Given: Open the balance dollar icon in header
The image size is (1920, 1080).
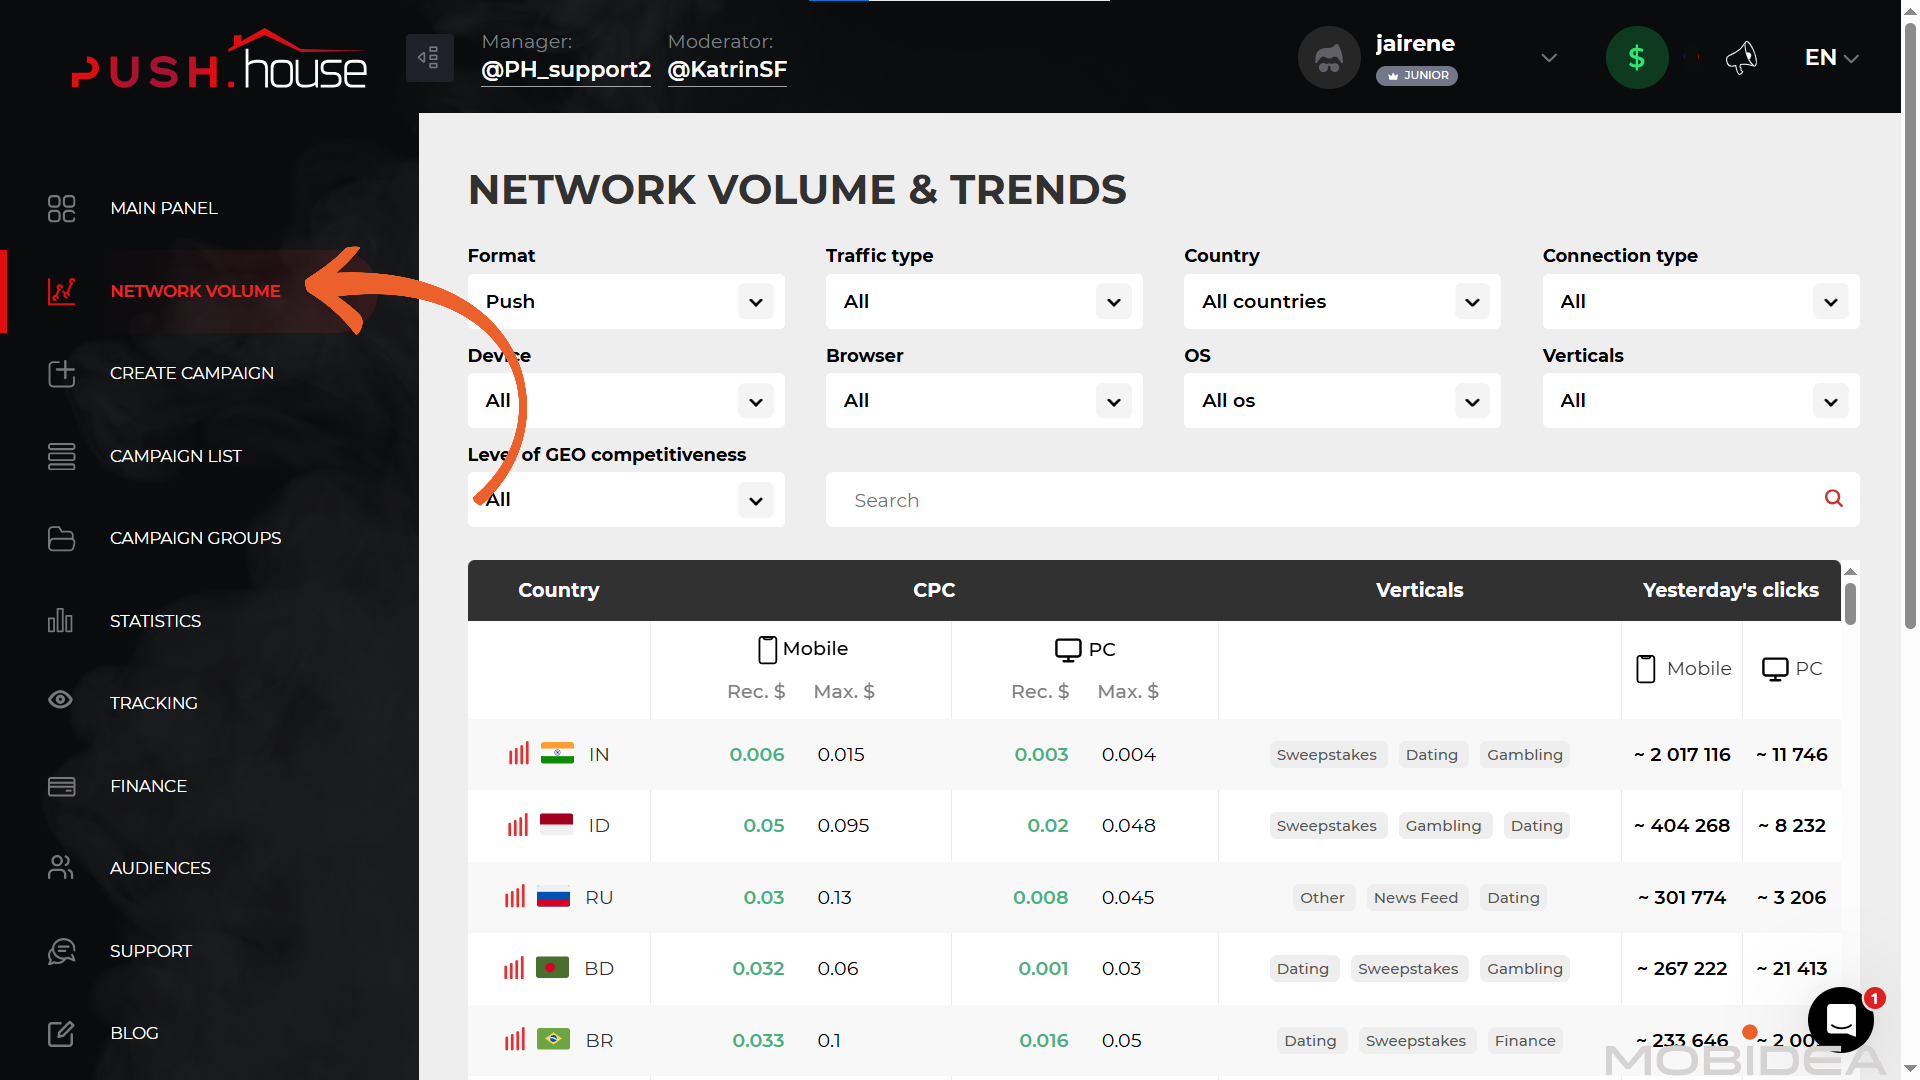Looking at the screenshot, I should (1636, 57).
